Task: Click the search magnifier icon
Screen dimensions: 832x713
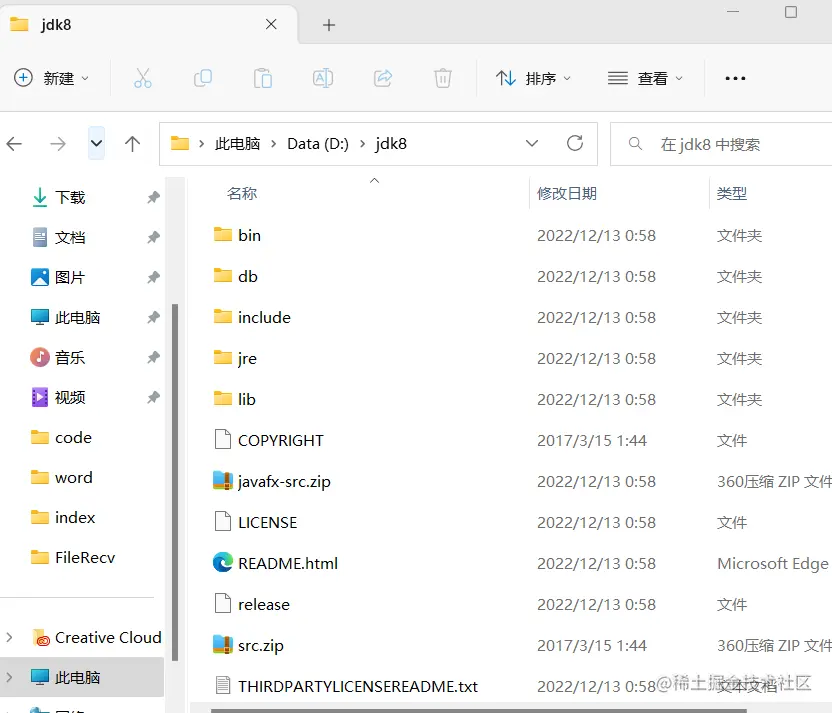Action: pyautogui.click(x=635, y=143)
